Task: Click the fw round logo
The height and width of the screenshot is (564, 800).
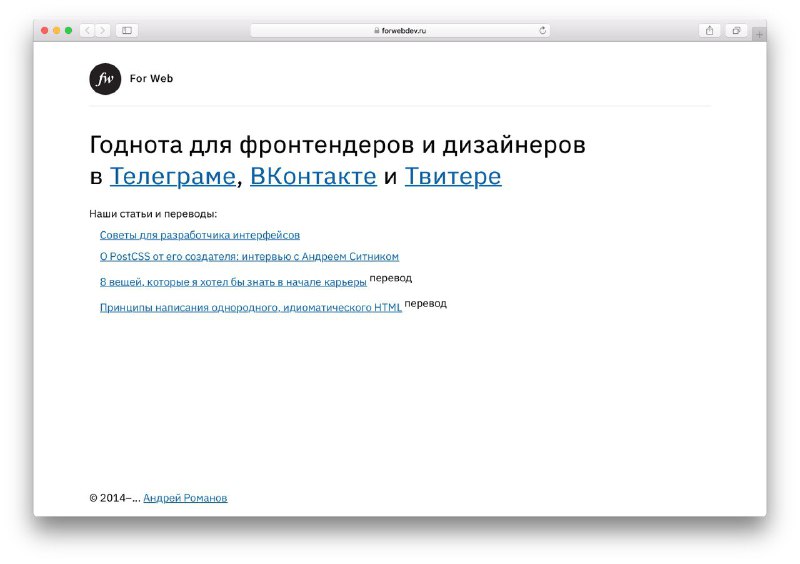Action: [105, 79]
